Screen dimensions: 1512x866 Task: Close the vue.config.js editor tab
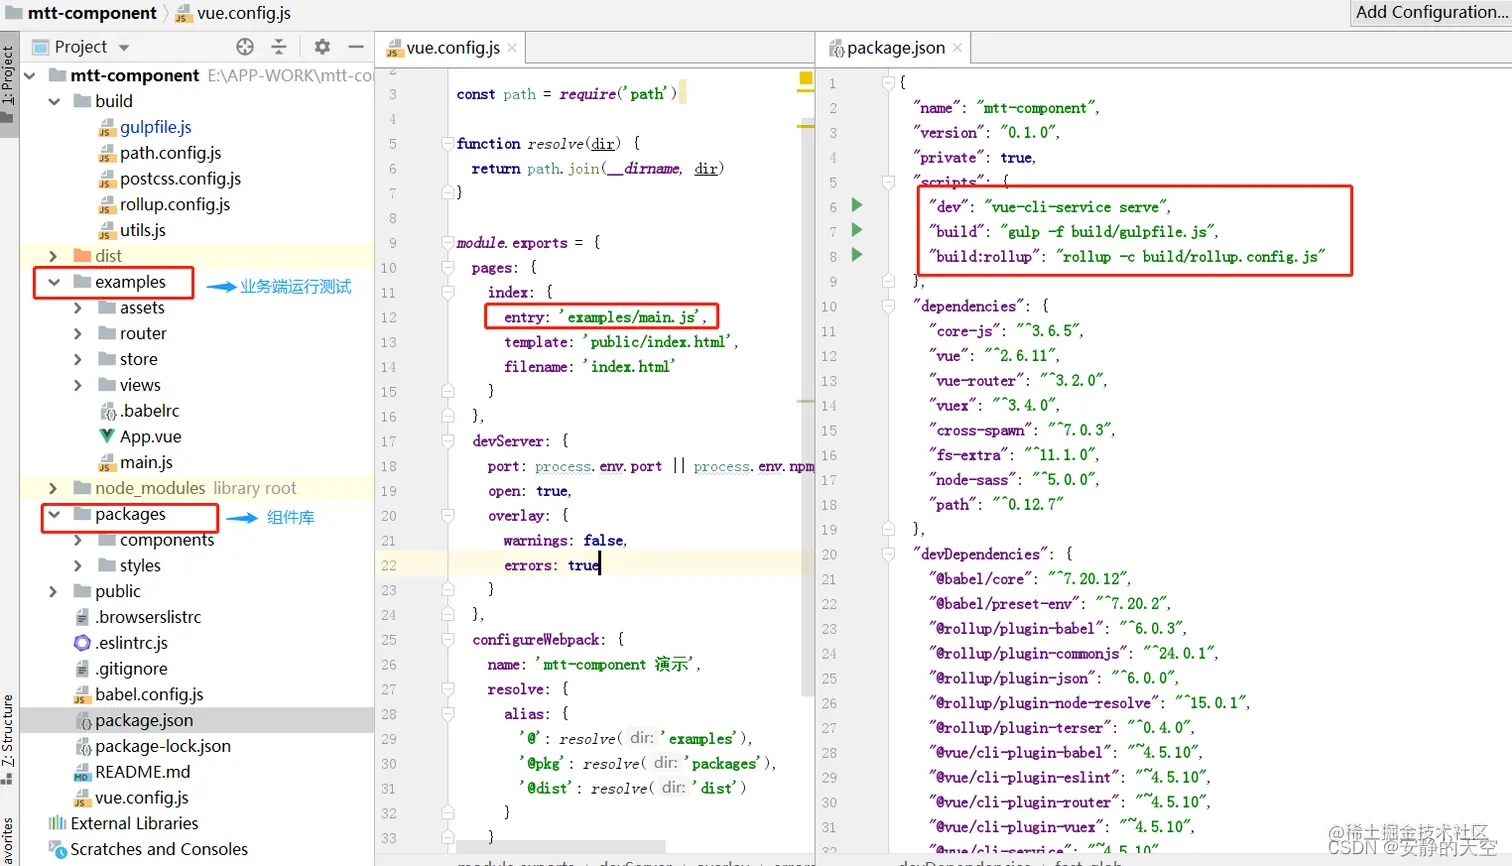click(512, 48)
